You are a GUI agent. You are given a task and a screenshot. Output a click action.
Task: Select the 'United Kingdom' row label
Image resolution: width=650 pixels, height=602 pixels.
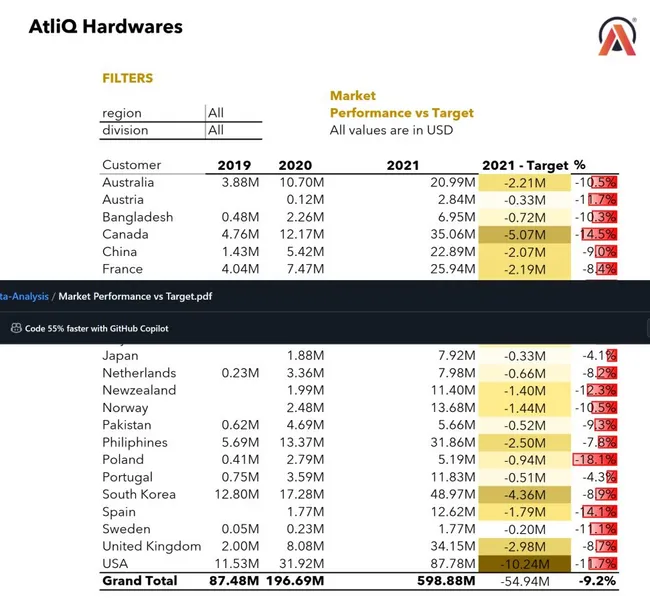point(152,546)
